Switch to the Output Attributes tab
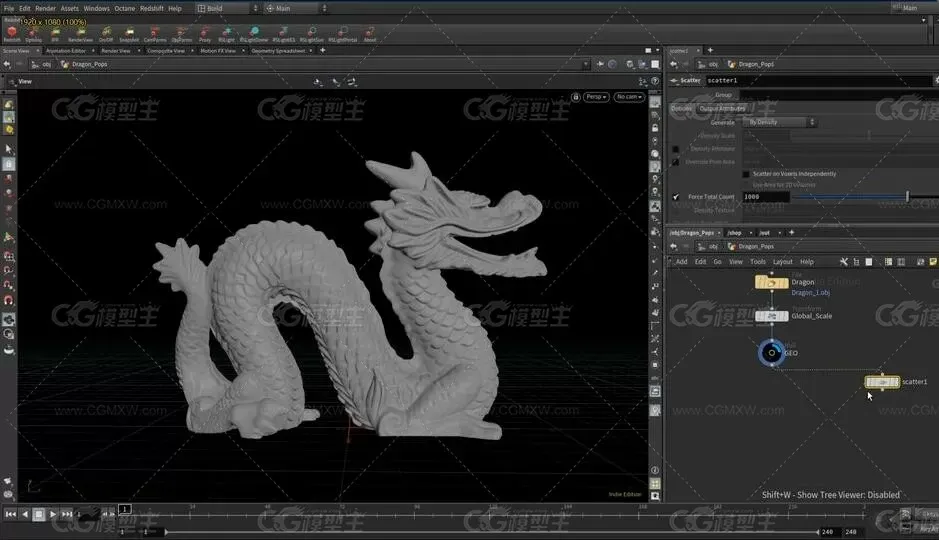The image size is (939, 540). pos(722,108)
